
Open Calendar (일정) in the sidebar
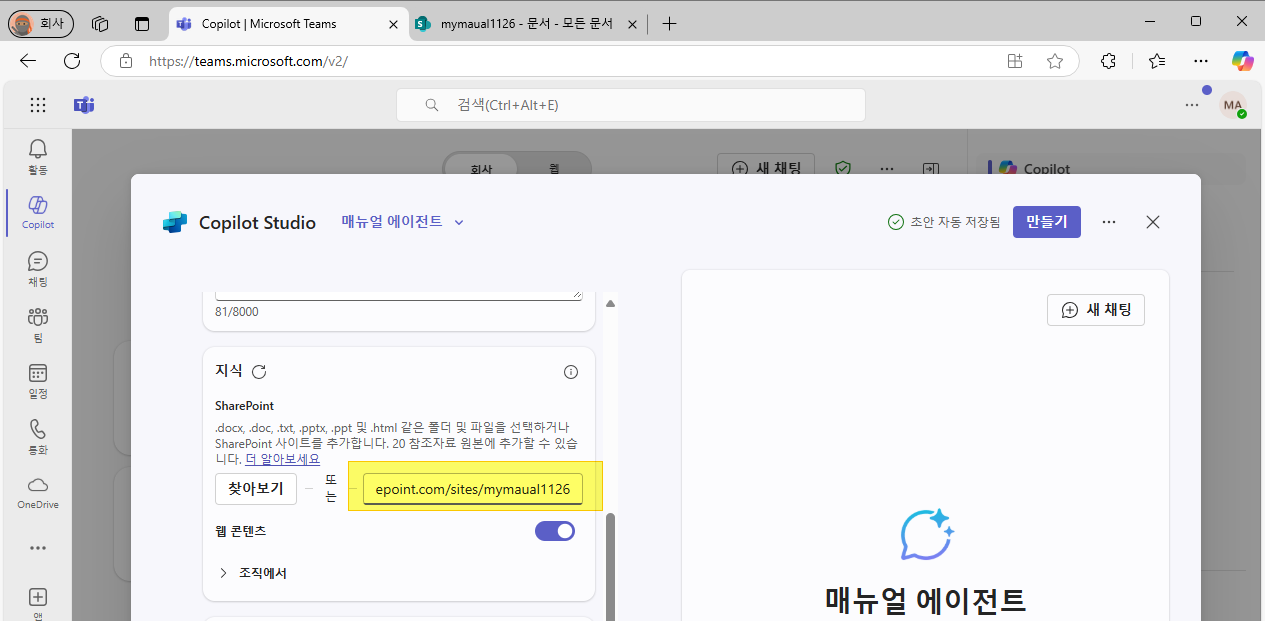[38, 380]
